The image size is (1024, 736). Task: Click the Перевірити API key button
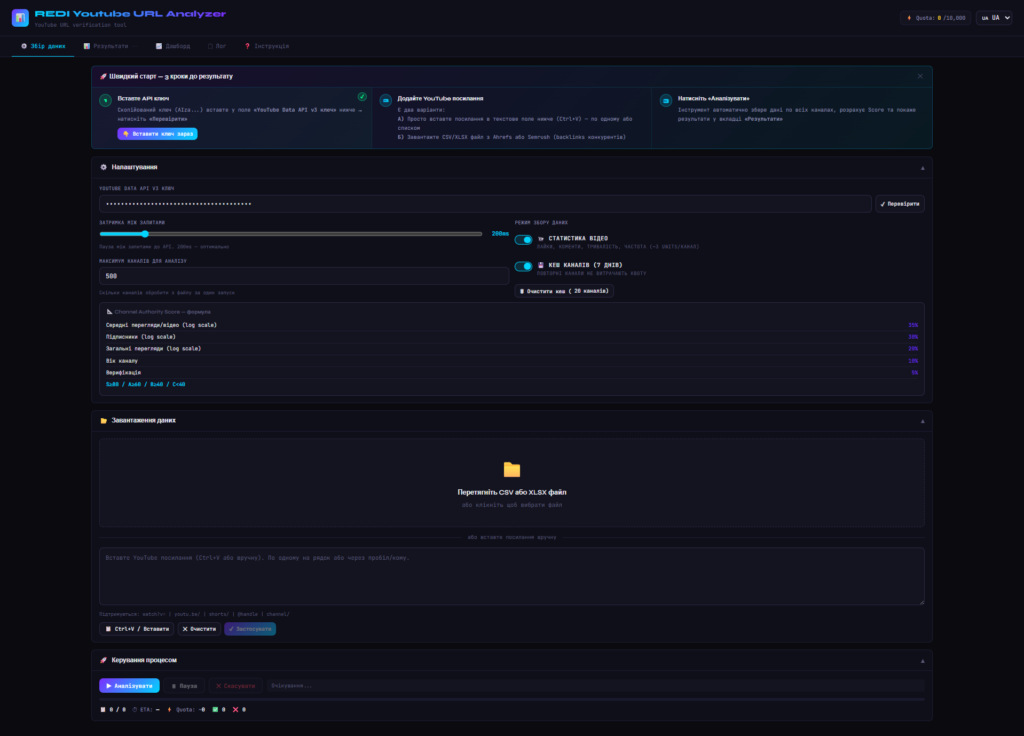tap(899, 204)
